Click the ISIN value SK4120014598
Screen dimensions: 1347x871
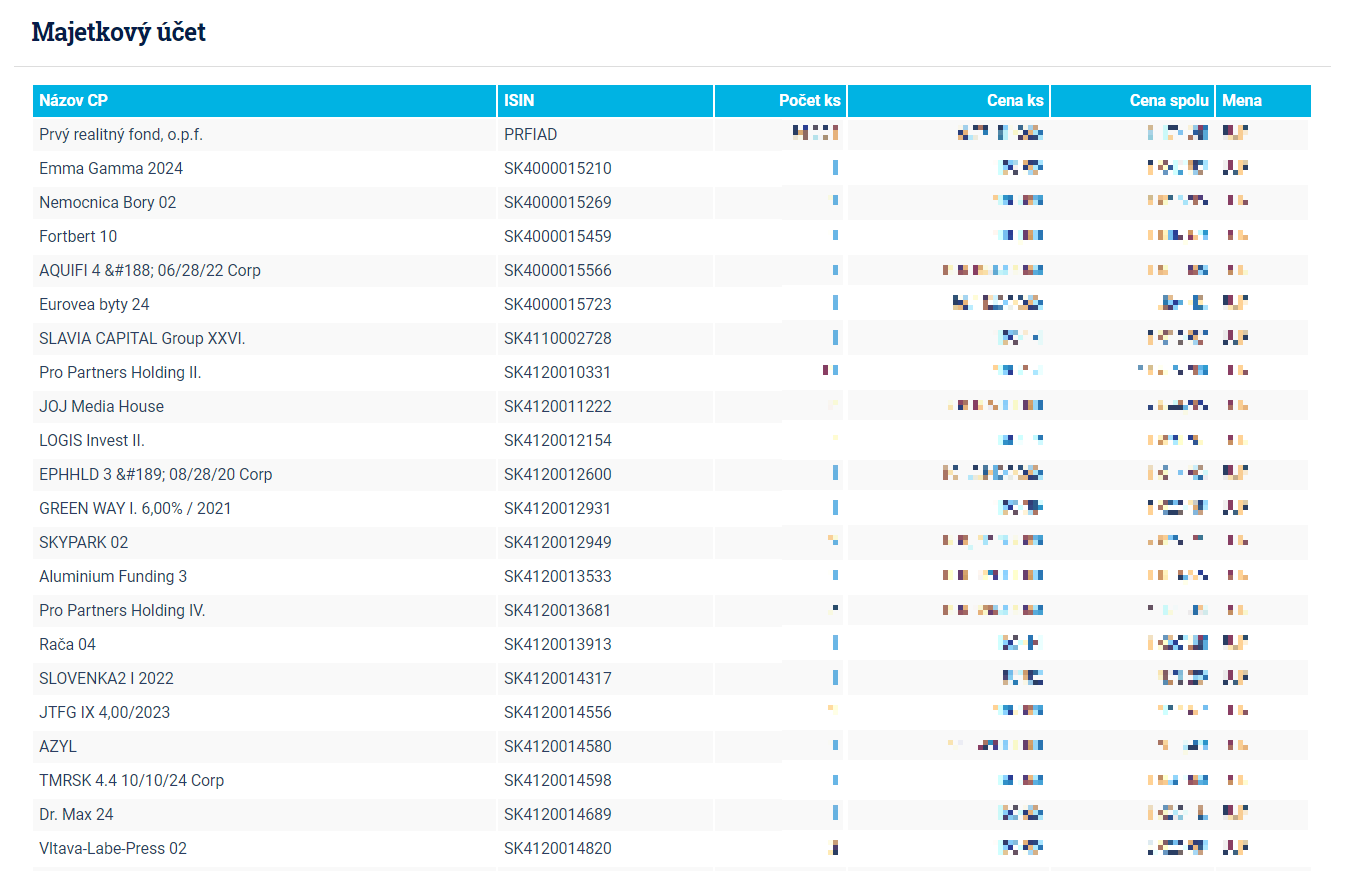coord(558,780)
